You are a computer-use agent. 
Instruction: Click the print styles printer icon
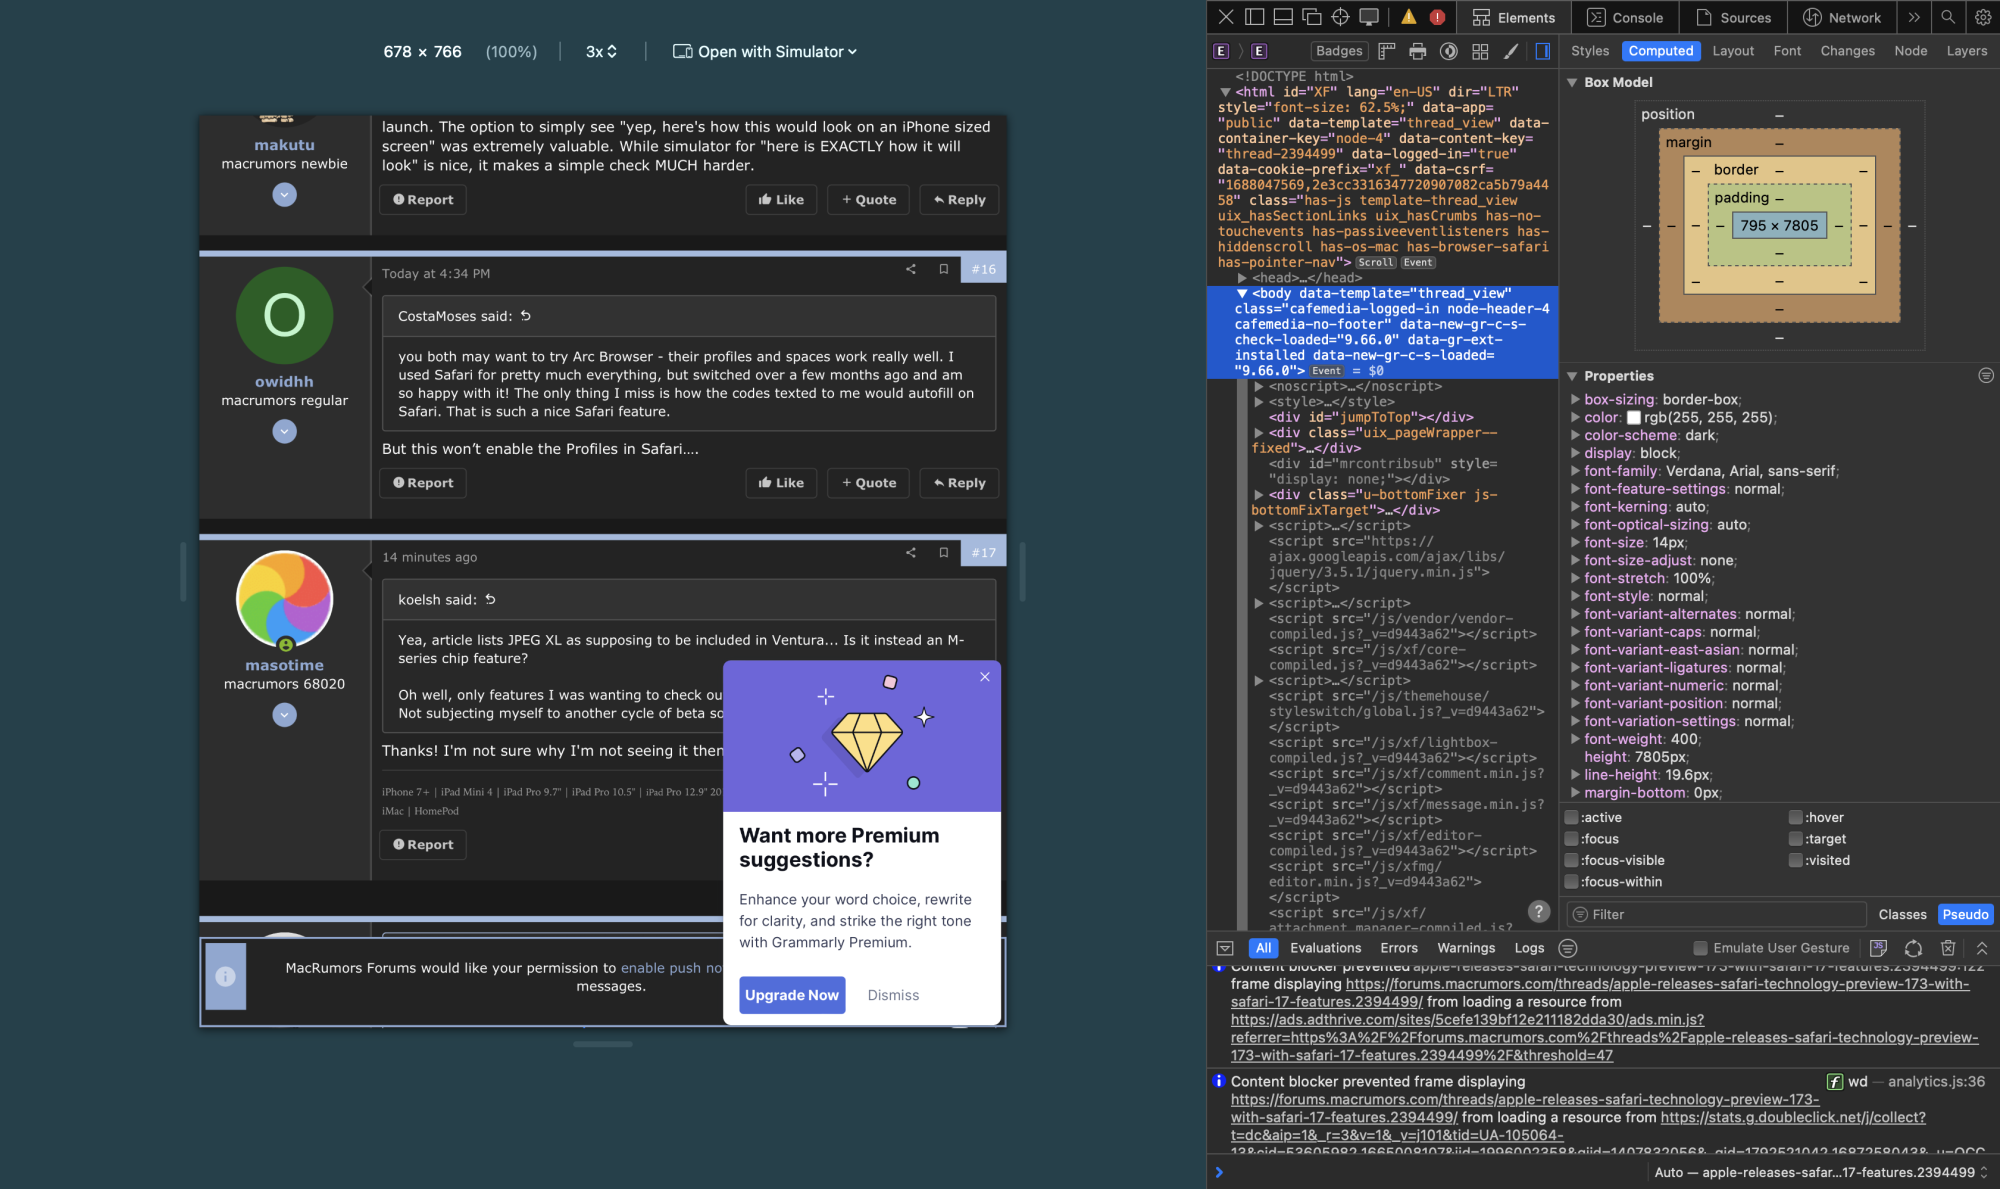[1417, 51]
